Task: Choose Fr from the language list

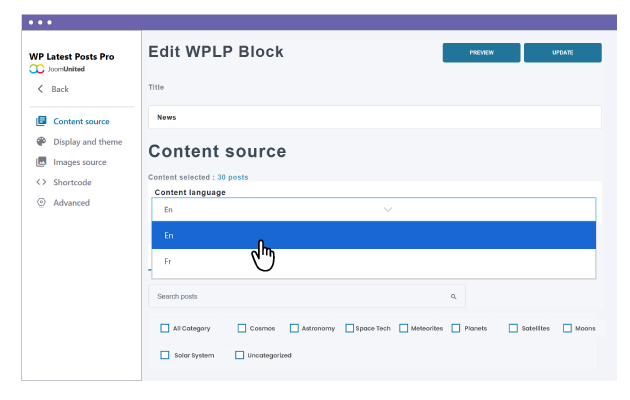Action: coord(373,263)
